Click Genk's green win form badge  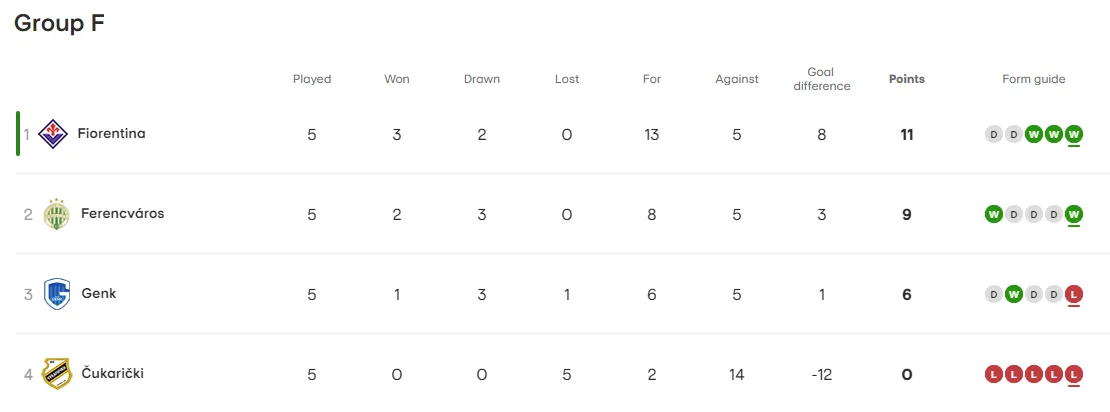click(x=1014, y=294)
